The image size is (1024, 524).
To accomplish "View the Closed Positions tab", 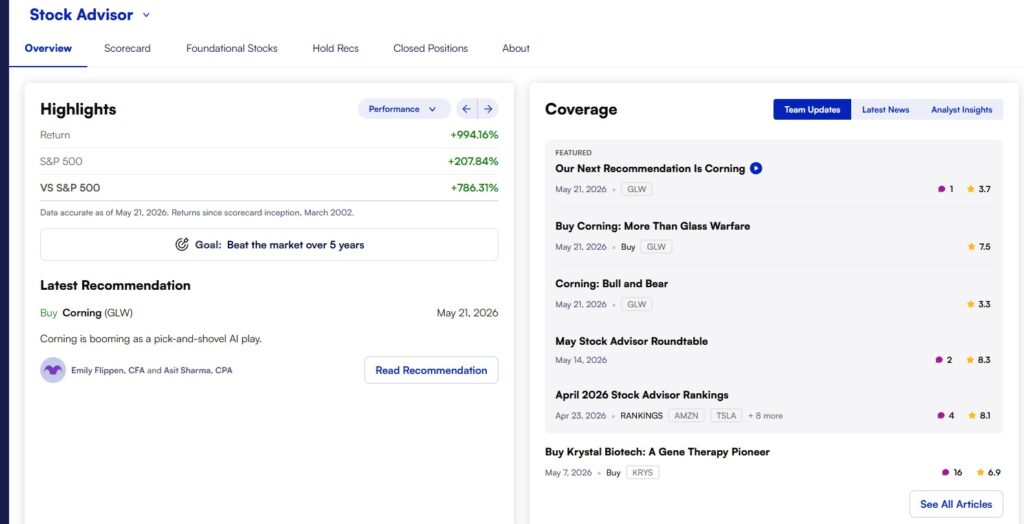I will pos(430,48).
